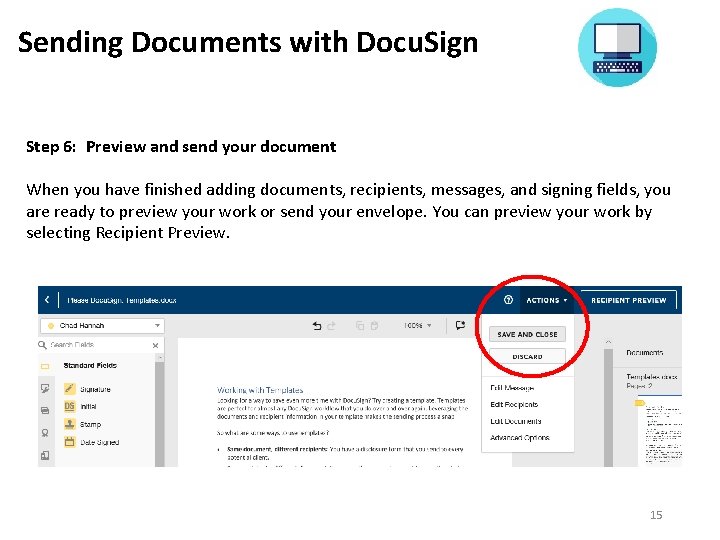Open the bottom document sidebar category icon
Image resolution: width=720 pixels, height=540 pixels.
(45, 455)
